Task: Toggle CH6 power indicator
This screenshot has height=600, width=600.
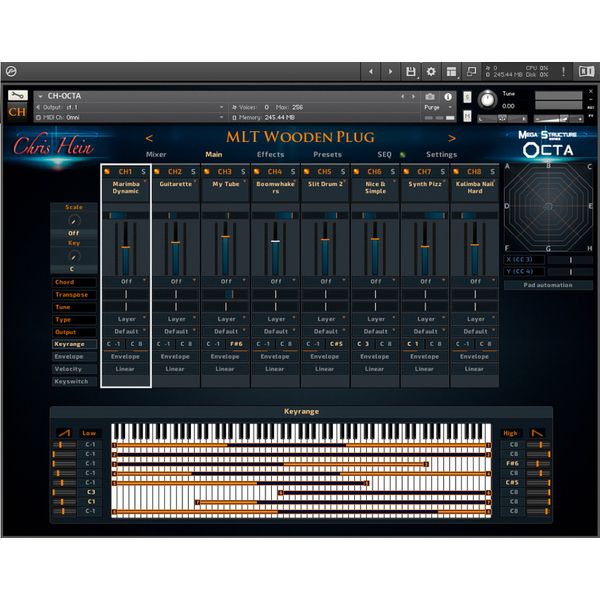Action: pos(358,172)
